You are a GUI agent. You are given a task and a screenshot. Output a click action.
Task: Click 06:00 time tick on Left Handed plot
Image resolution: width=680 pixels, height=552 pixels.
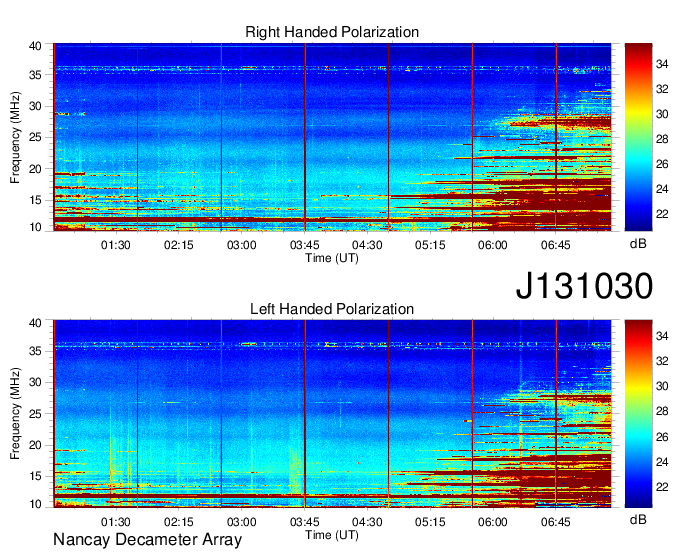tap(493, 522)
